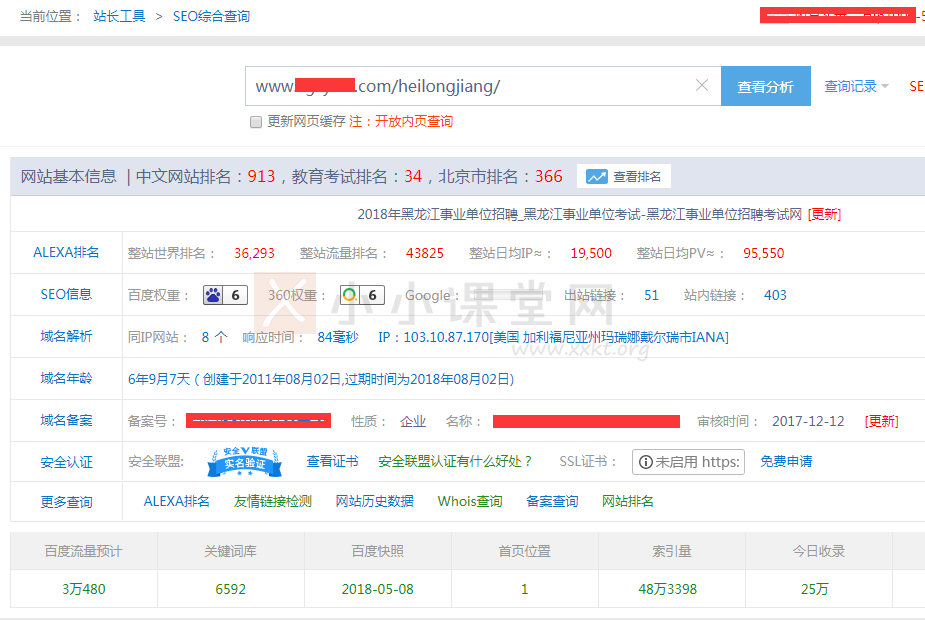Image resolution: width=925 pixels, height=620 pixels.
Task: Click inside the URL query input field
Action: click(x=483, y=86)
